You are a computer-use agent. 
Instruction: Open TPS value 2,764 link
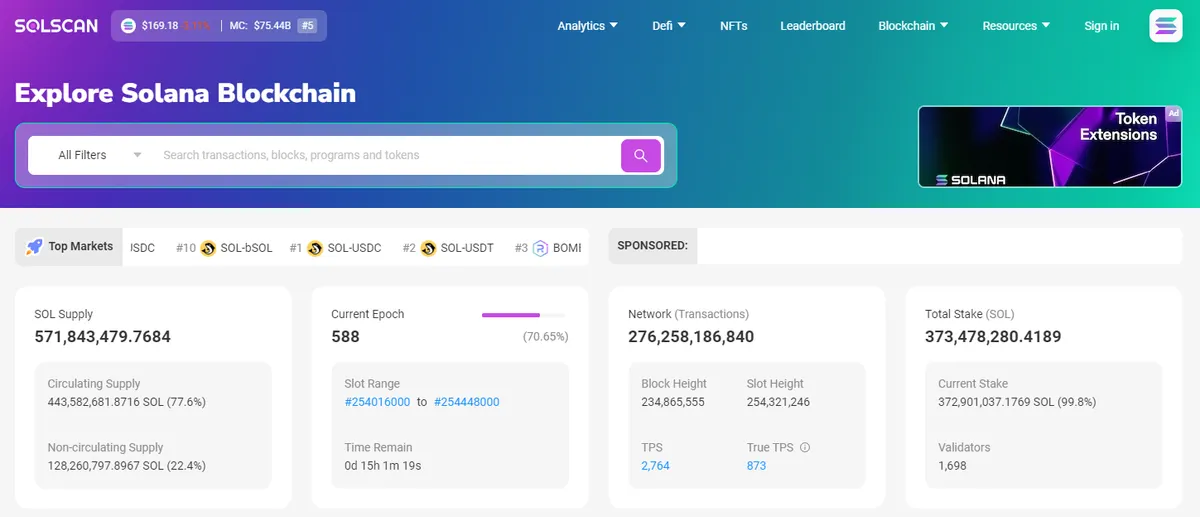656,466
